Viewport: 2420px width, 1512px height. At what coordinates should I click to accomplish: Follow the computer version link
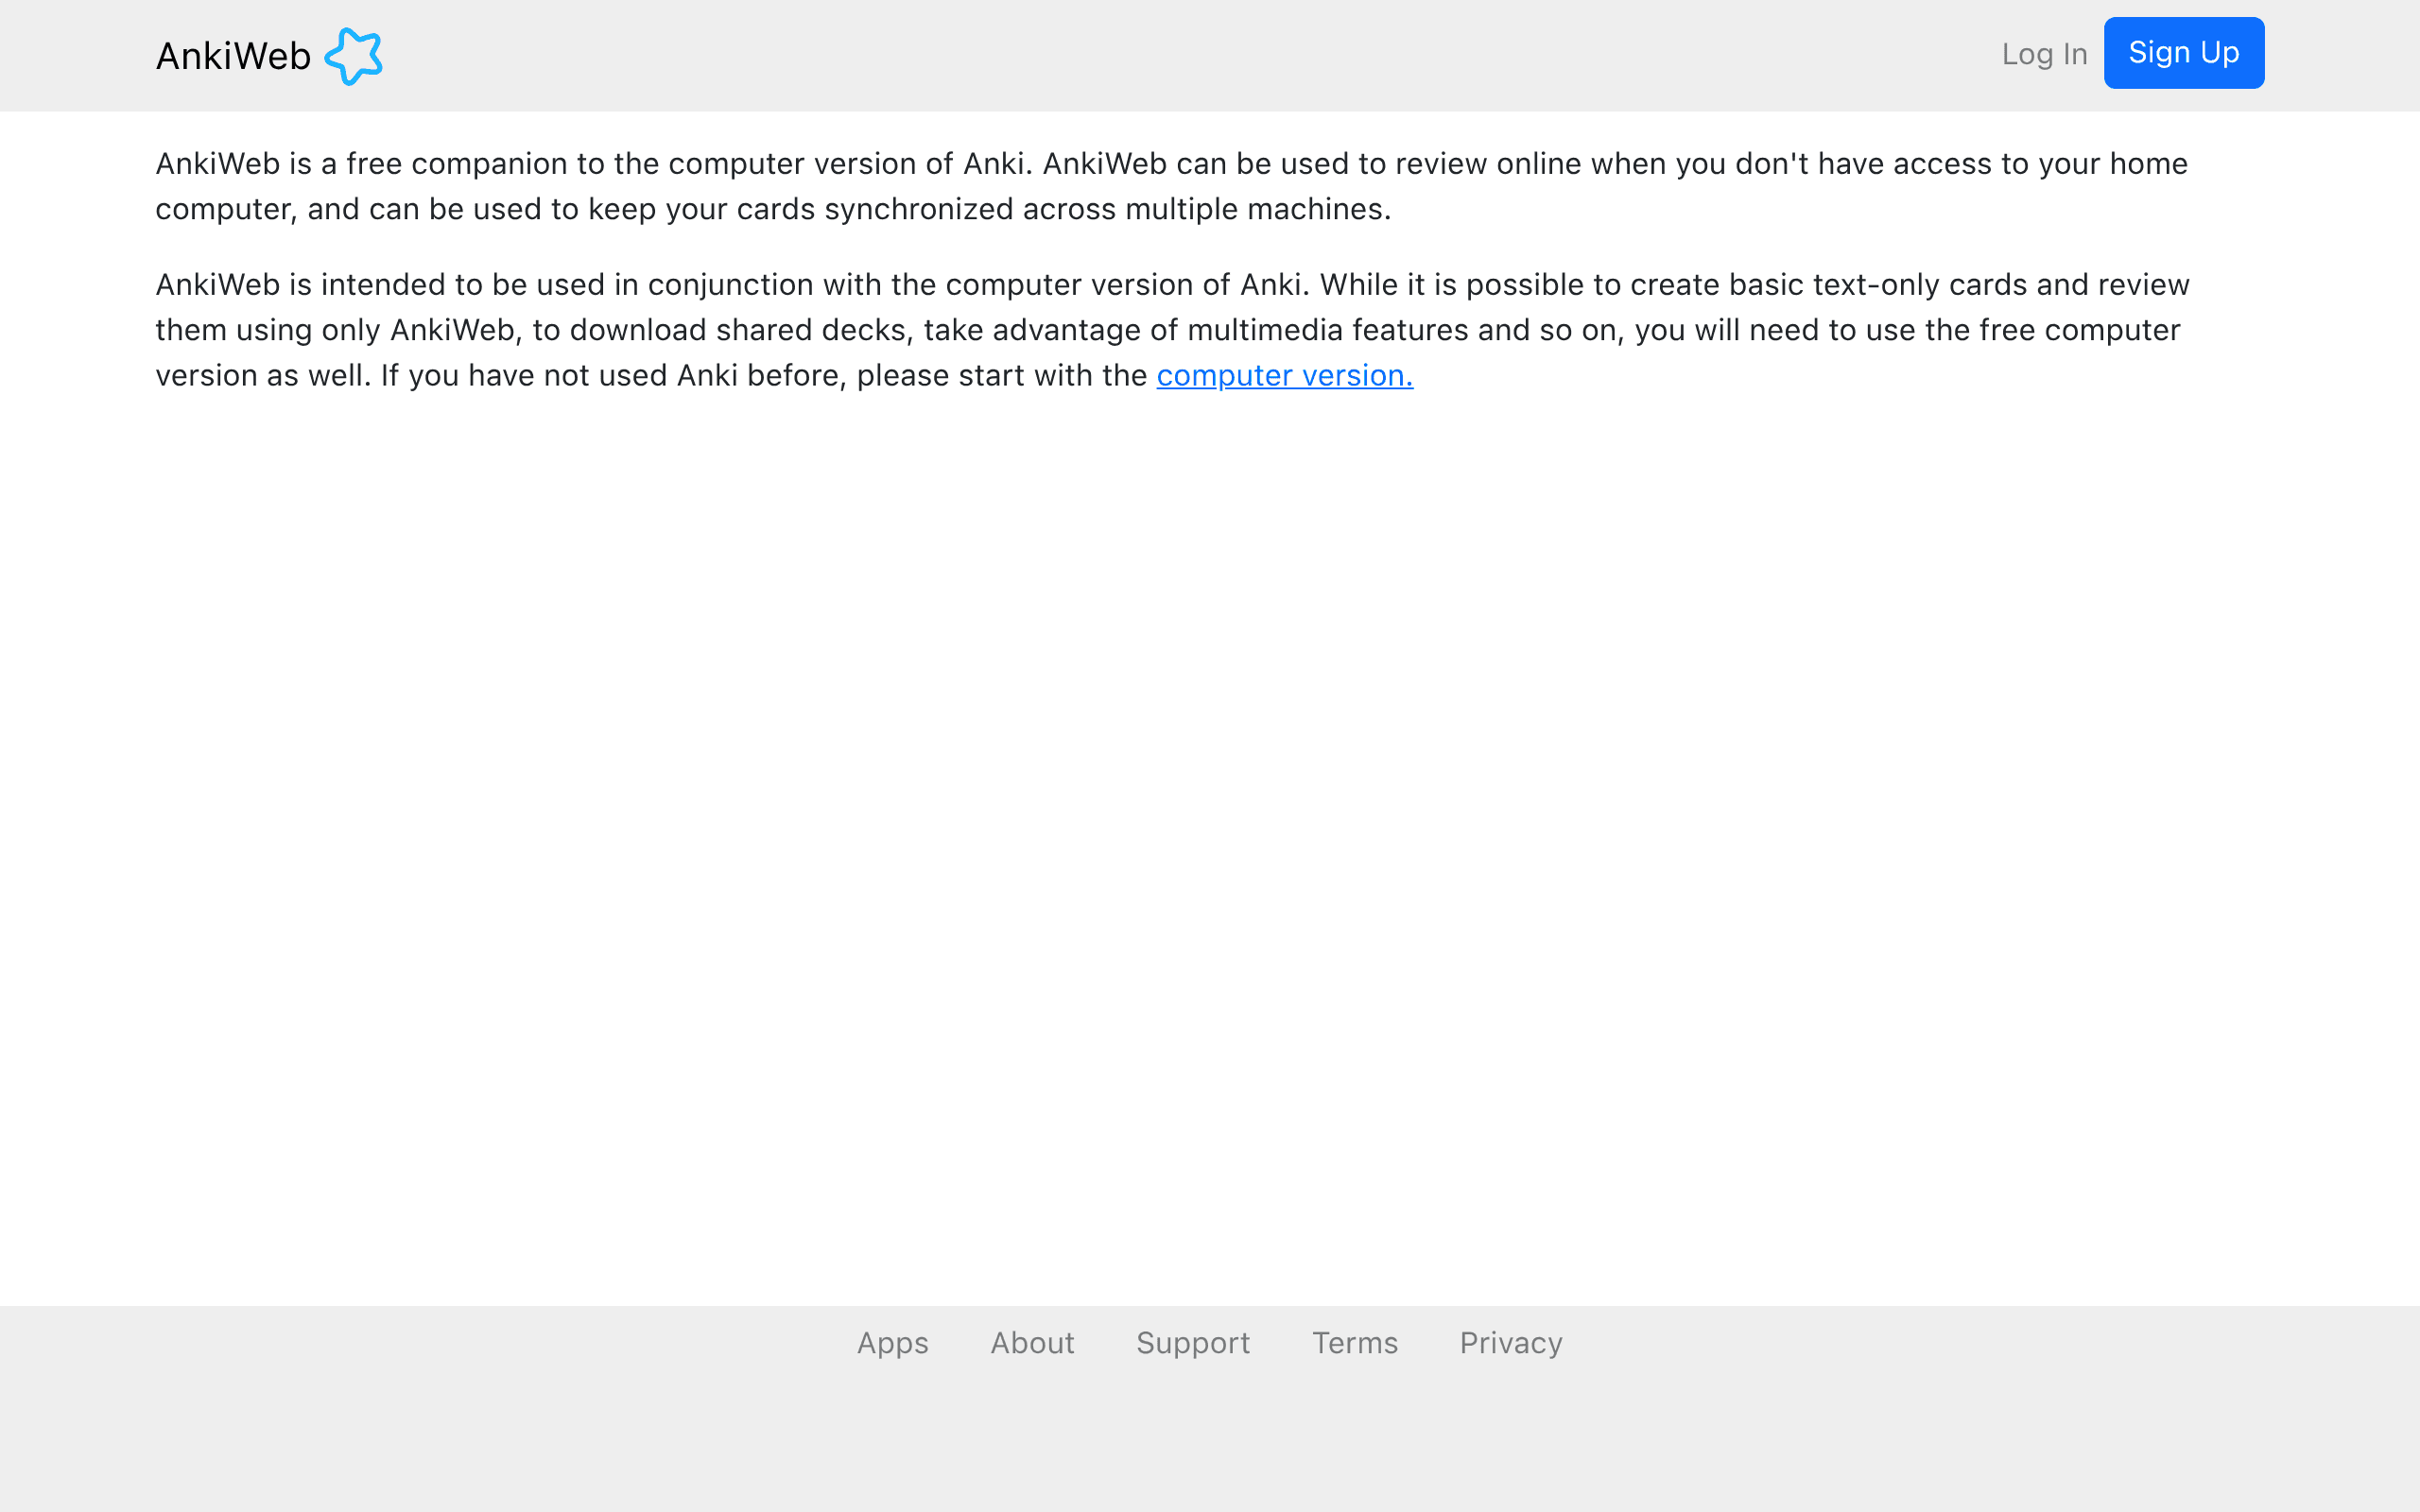pyautogui.click(x=1285, y=375)
